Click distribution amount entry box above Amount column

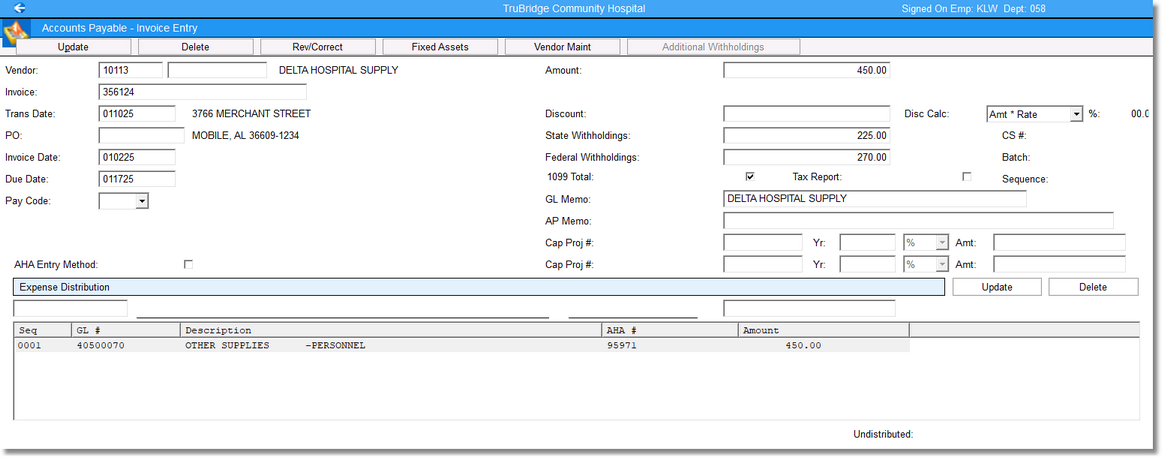[x=809, y=308]
